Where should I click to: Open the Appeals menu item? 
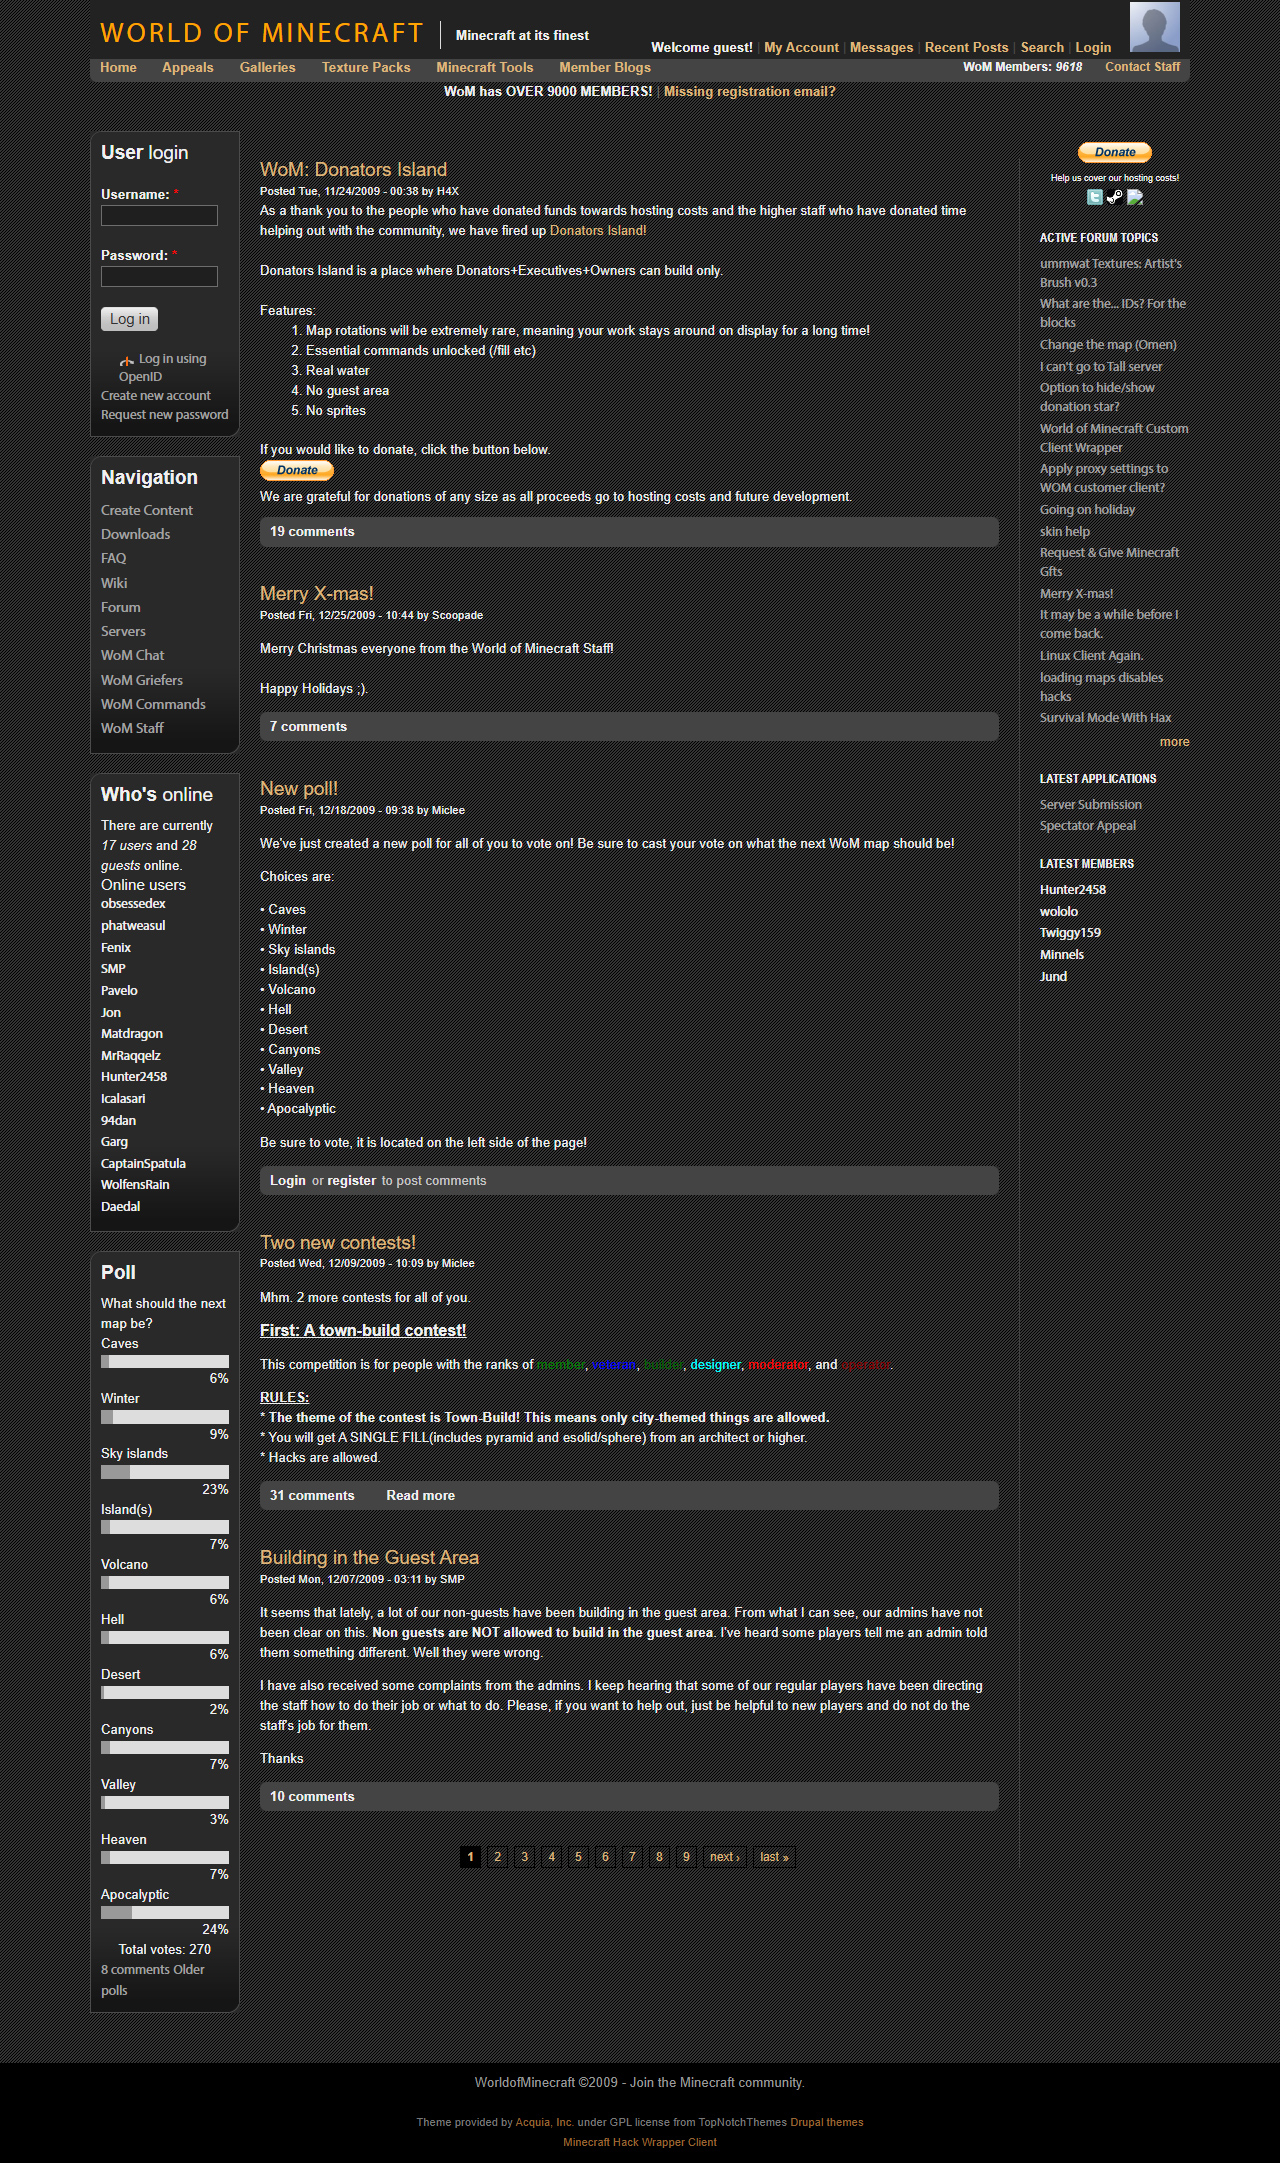click(188, 67)
